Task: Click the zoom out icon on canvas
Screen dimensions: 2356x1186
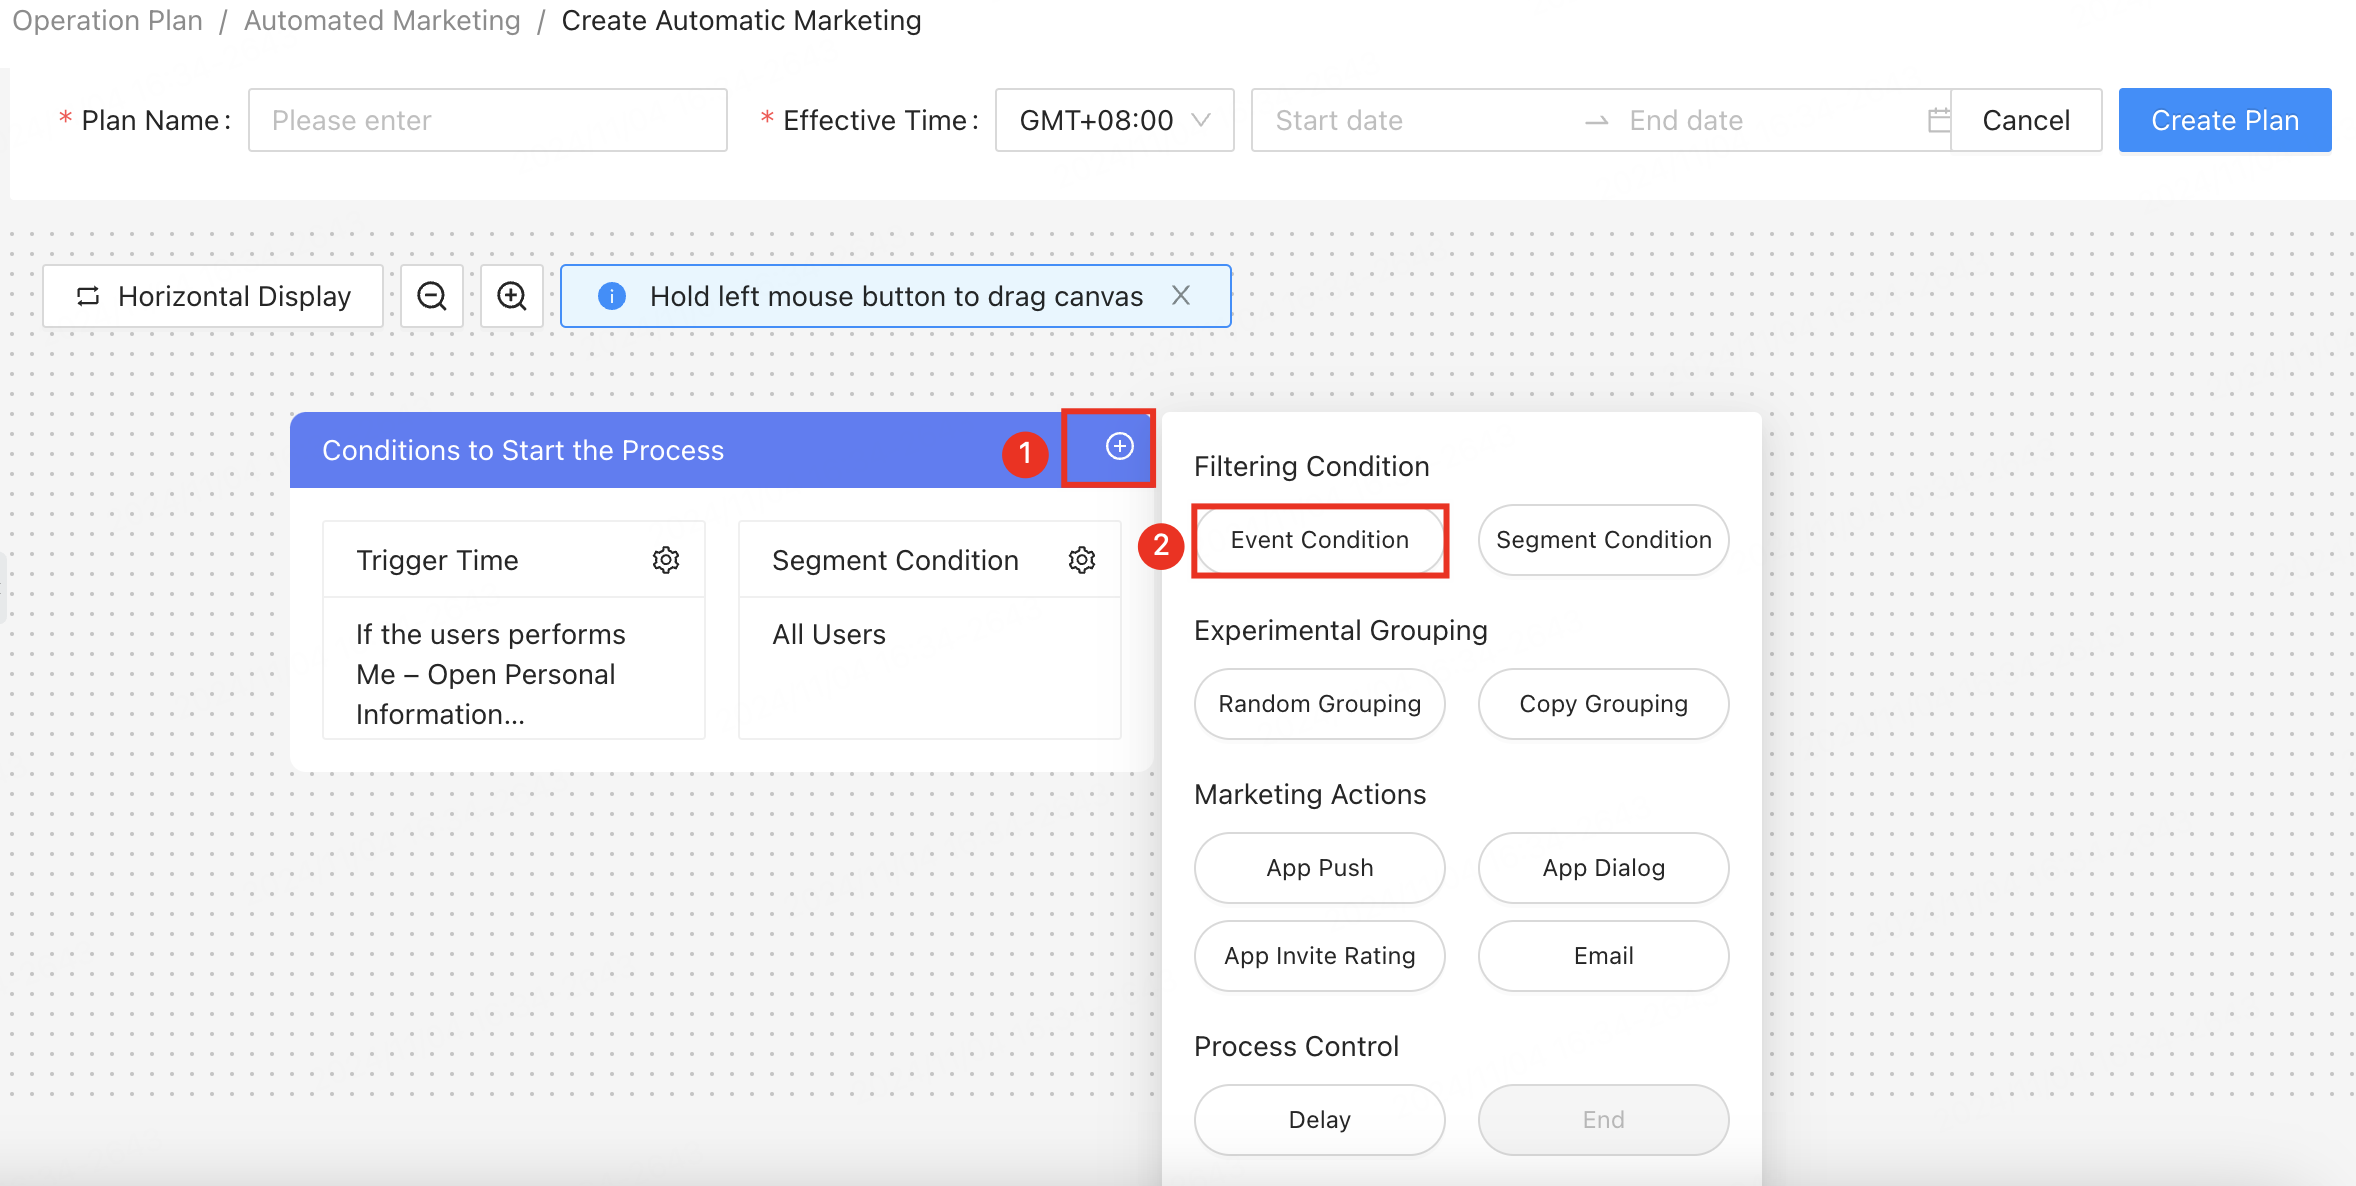Action: (x=434, y=296)
